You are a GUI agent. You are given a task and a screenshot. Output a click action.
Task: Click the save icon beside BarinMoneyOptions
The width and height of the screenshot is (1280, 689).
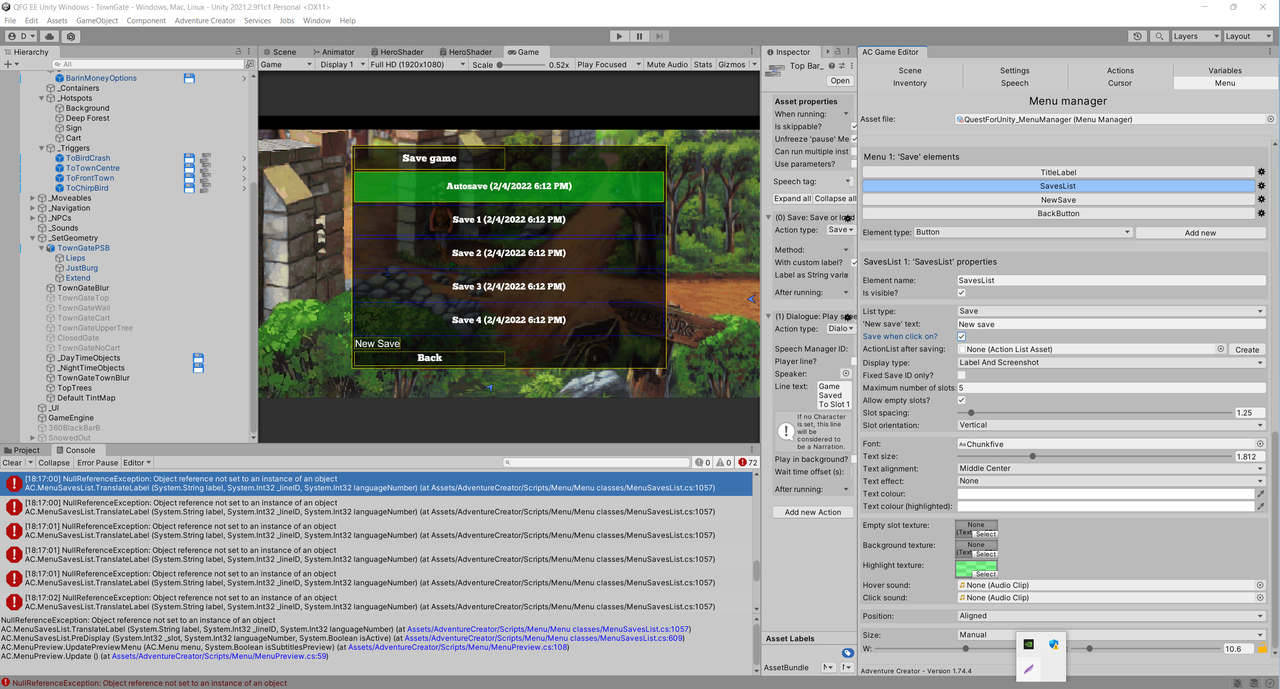pos(189,78)
